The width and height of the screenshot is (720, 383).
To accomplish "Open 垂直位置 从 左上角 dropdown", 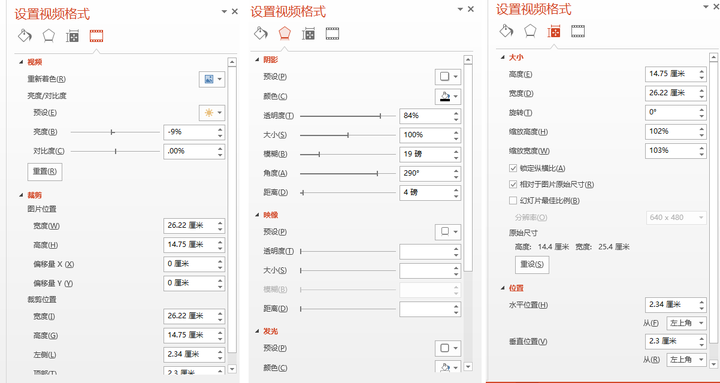I will tap(686, 360).
